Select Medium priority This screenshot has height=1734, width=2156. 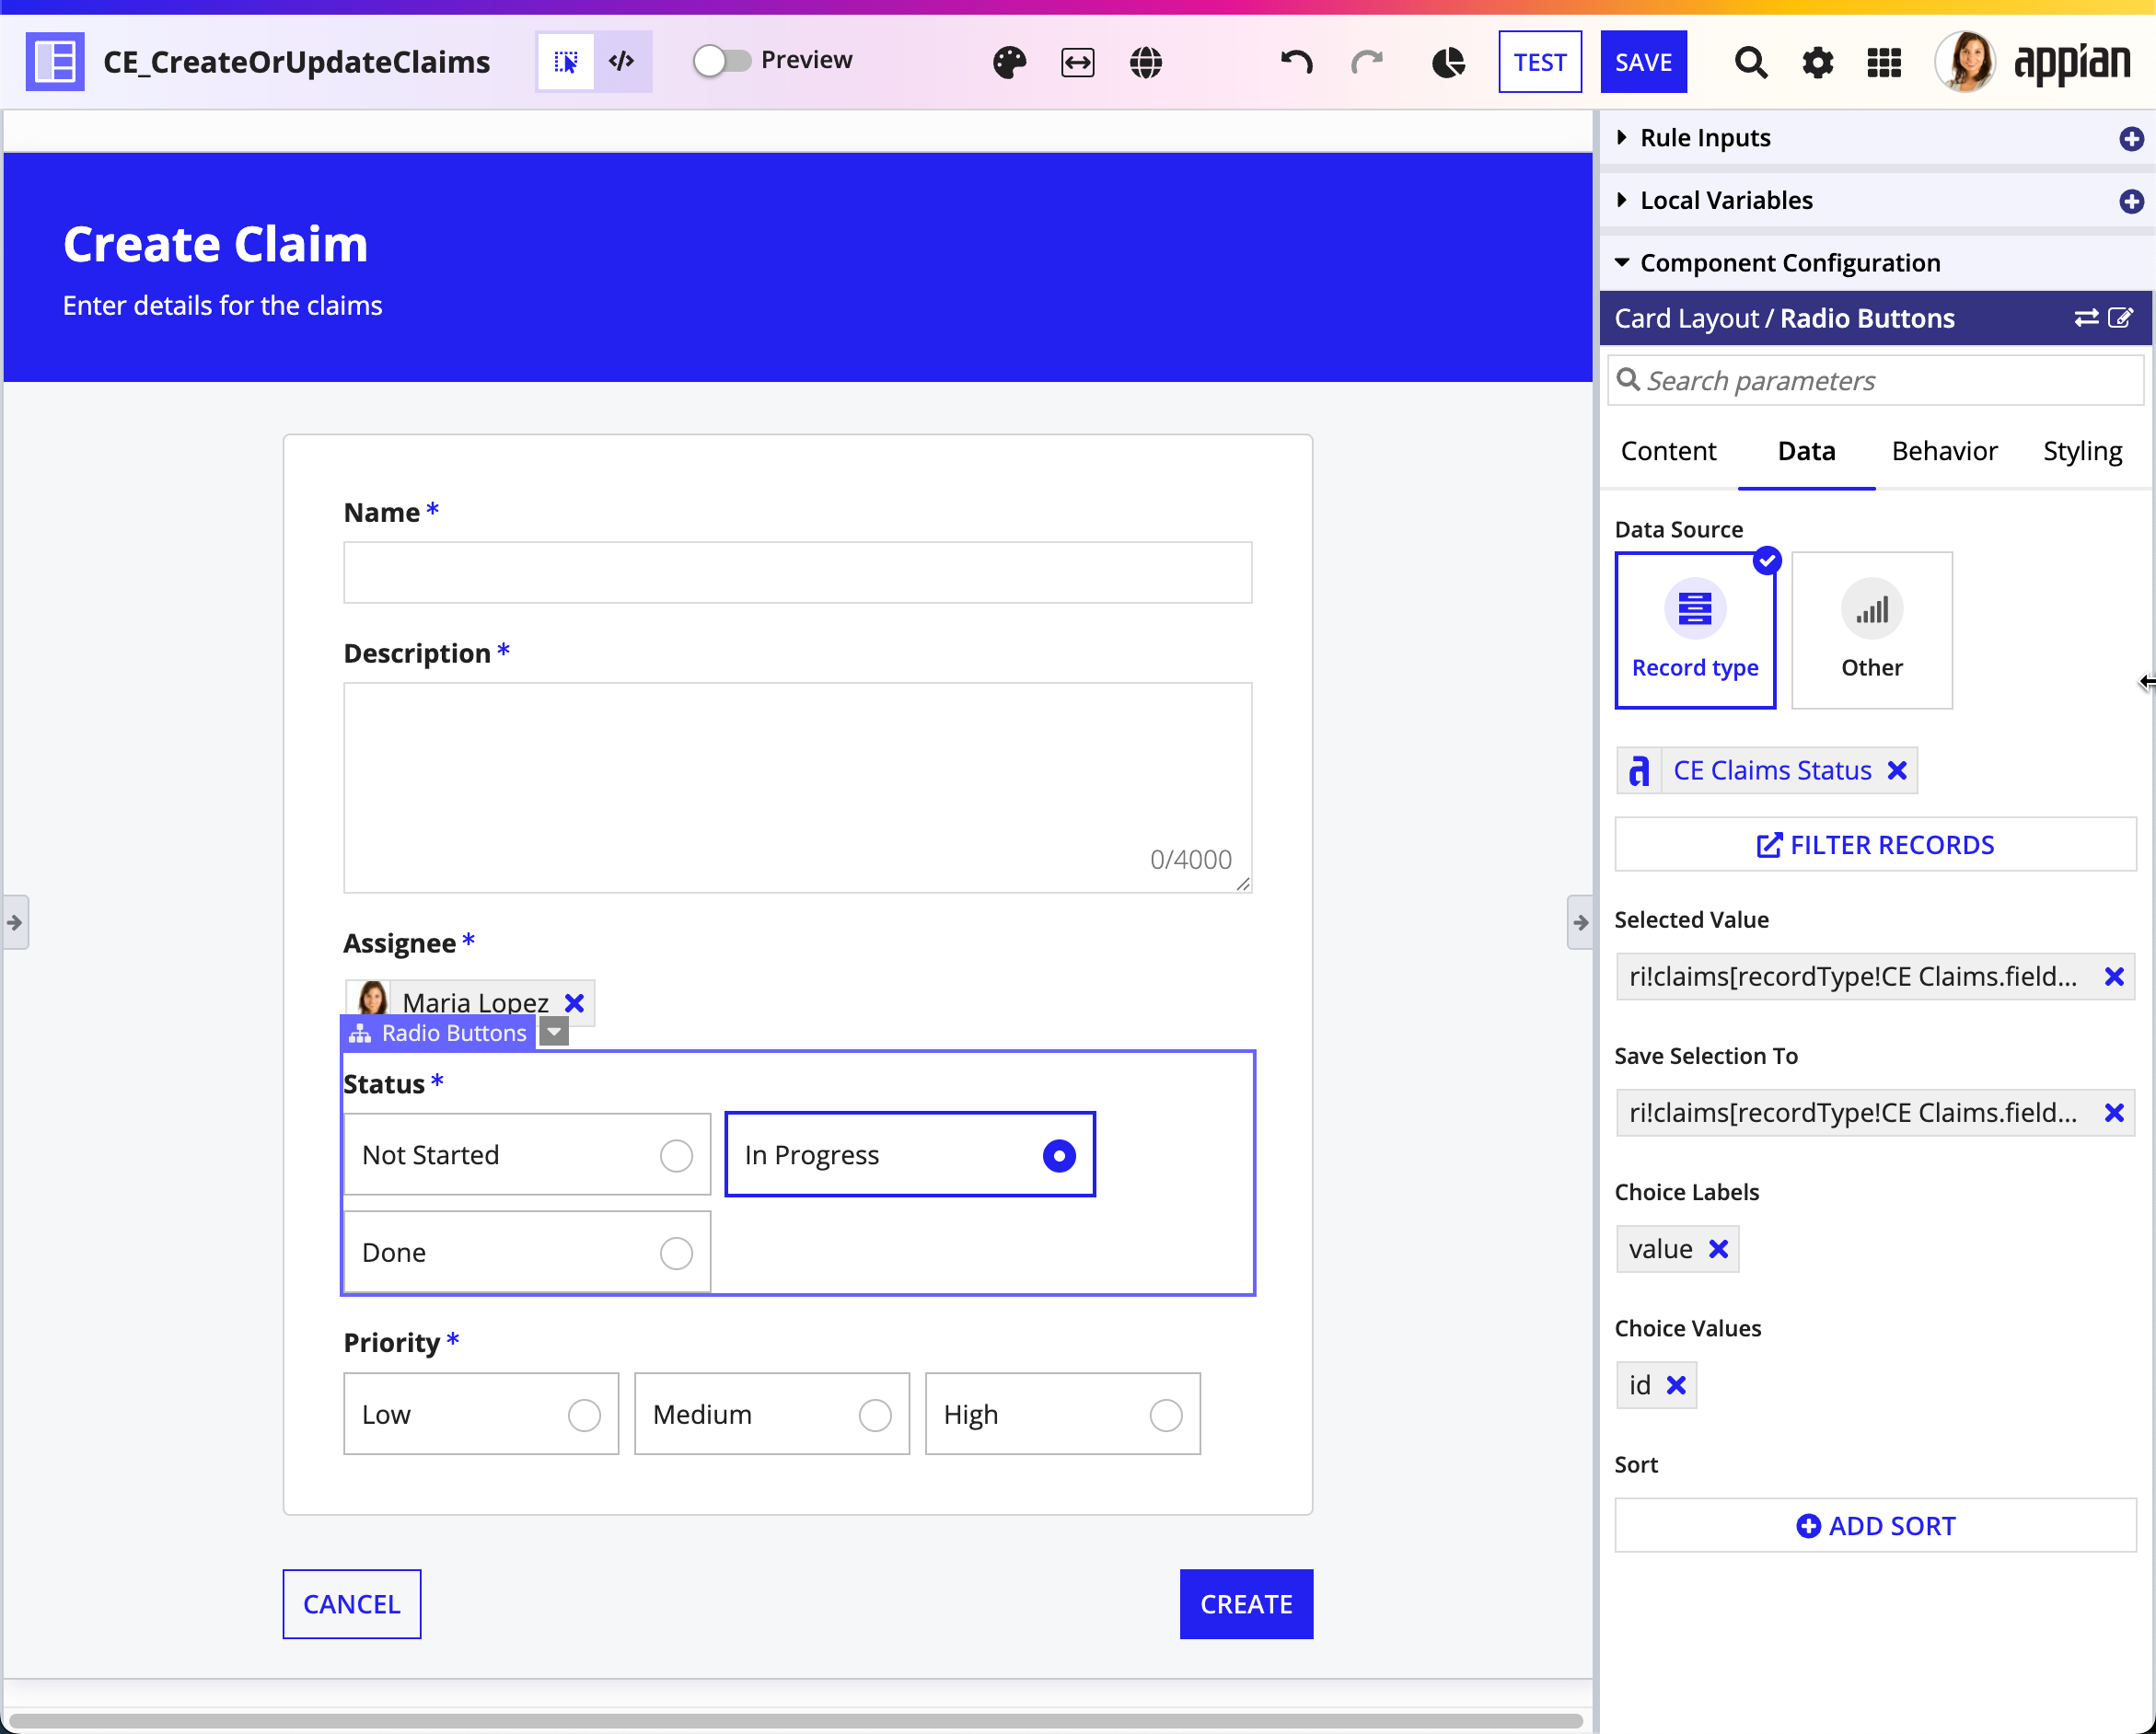tap(772, 1414)
